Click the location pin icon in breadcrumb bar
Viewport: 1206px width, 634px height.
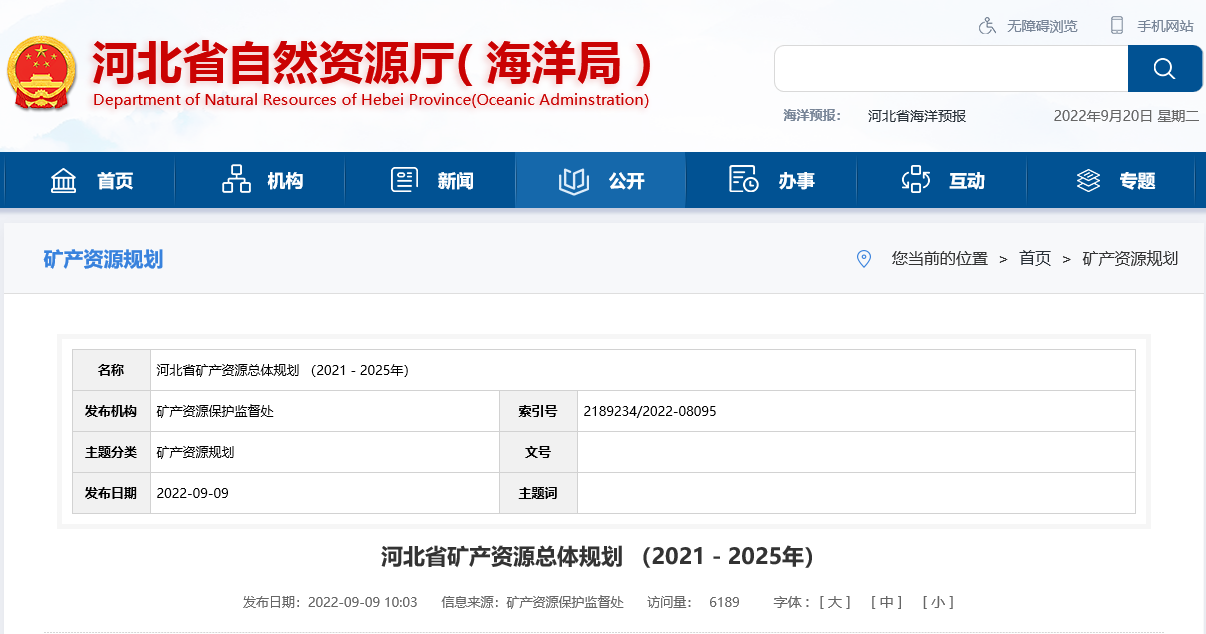(863, 258)
